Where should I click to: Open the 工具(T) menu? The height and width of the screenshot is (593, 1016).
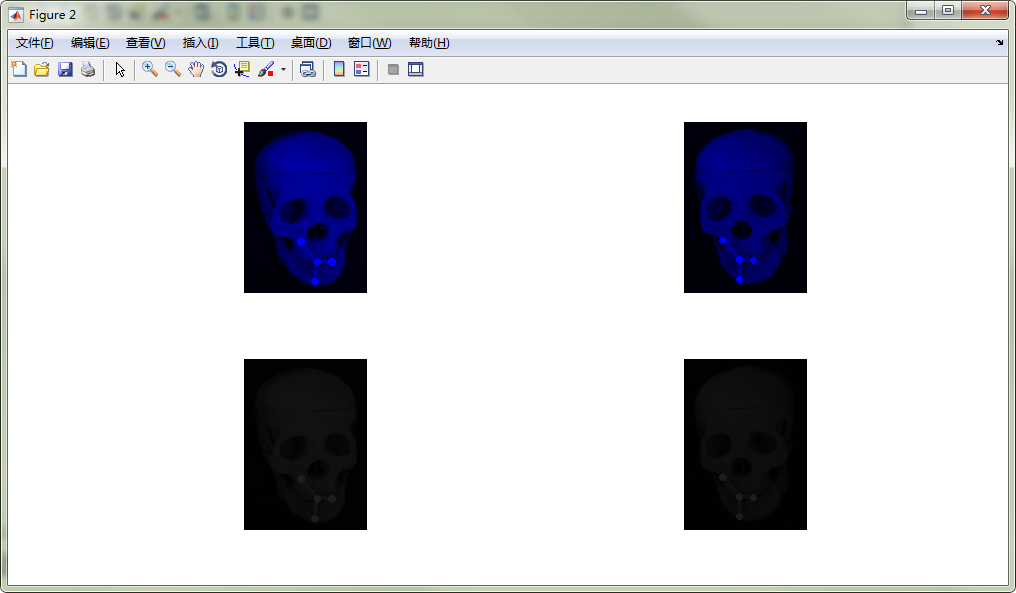pyautogui.click(x=255, y=43)
